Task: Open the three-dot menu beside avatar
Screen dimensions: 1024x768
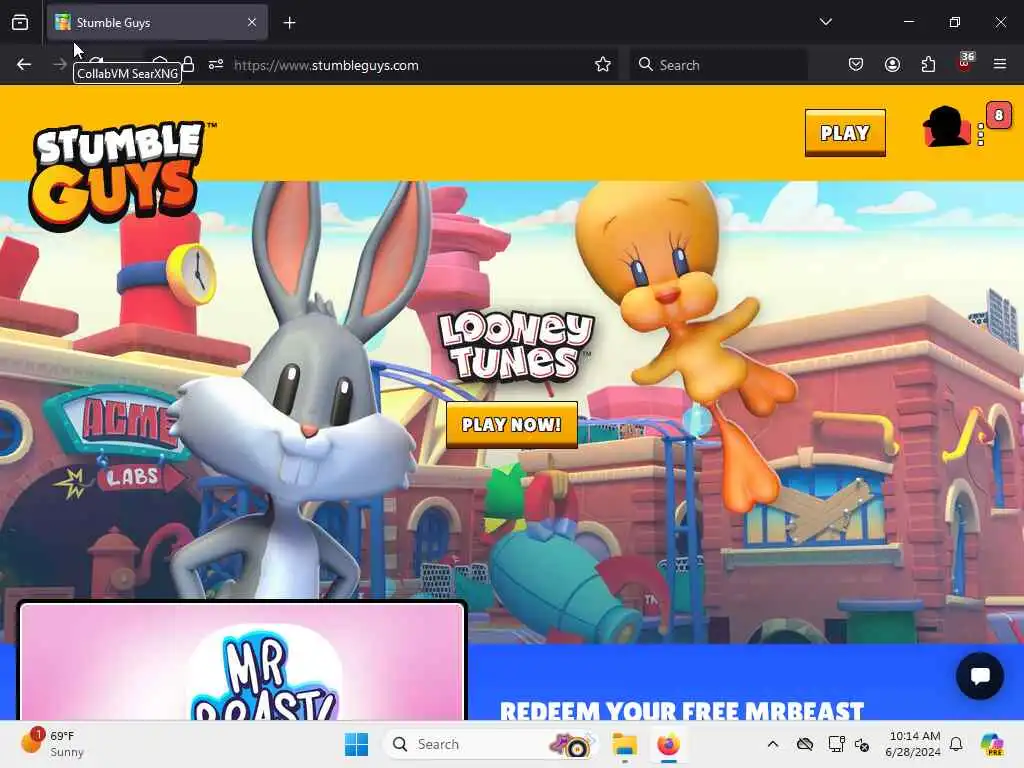Action: tap(980, 135)
